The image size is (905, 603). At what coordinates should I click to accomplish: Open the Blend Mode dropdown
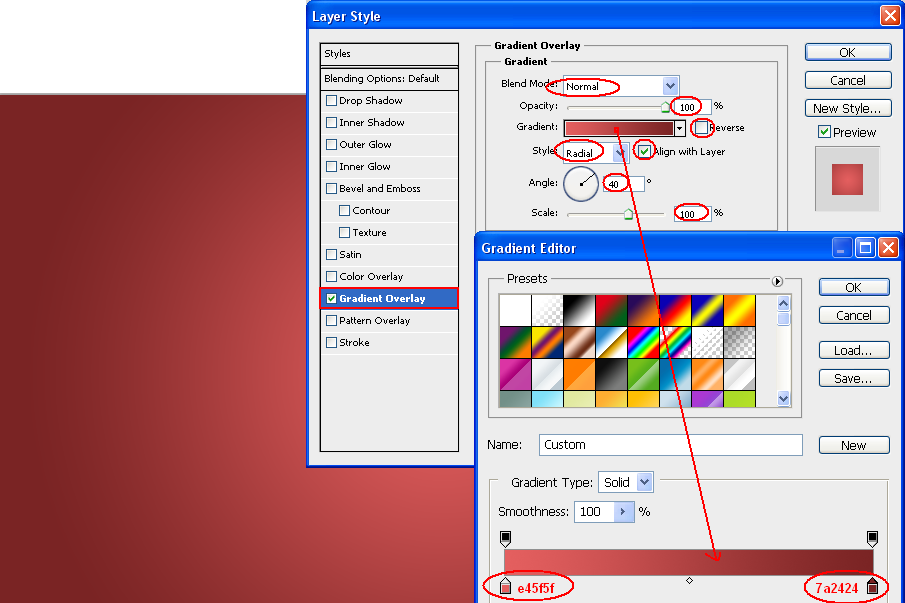pos(670,86)
